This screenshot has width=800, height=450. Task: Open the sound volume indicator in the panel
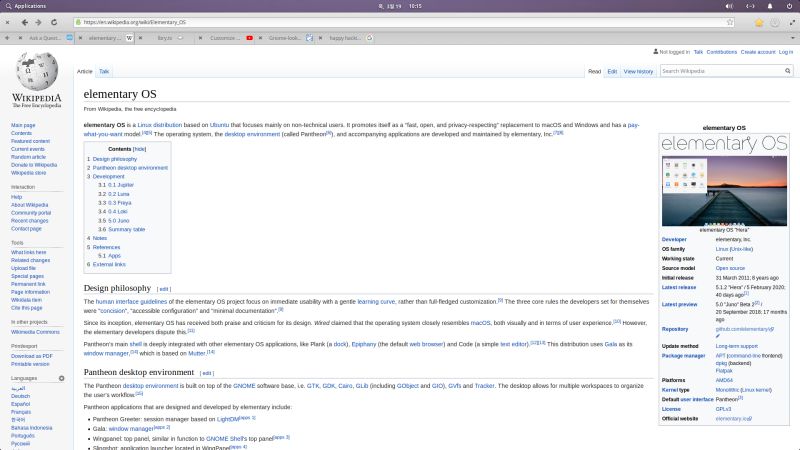pyautogui.click(x=730, y=6)
